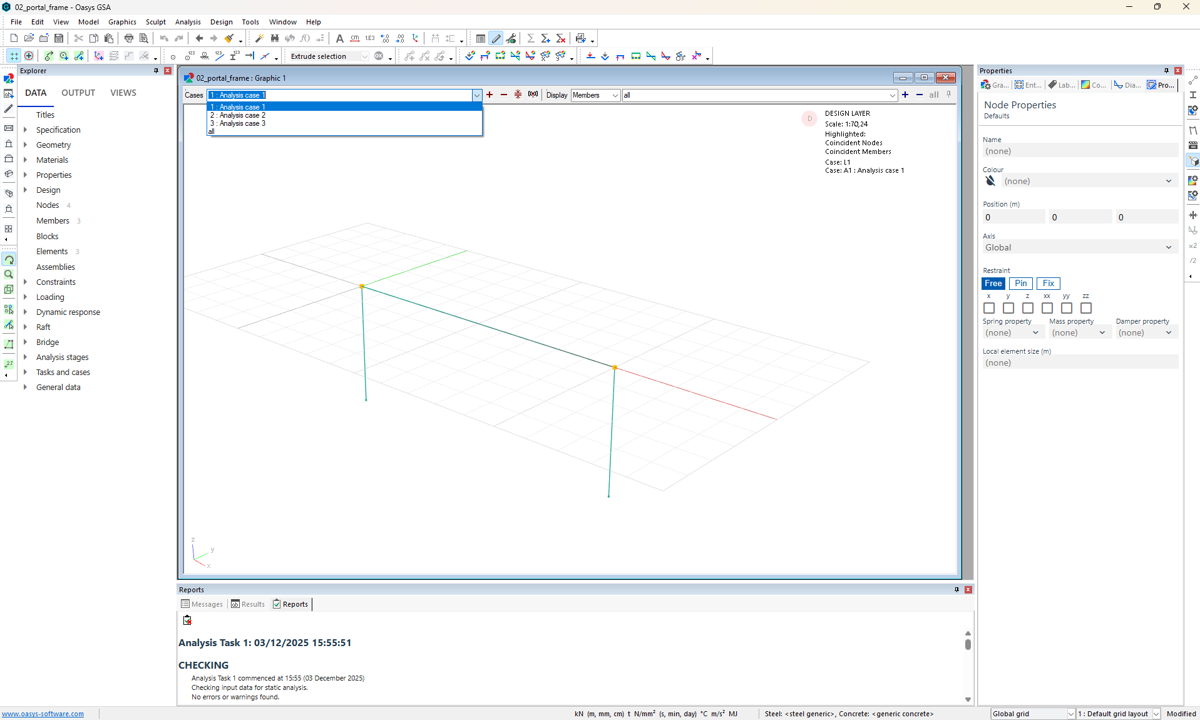Expand the Geometry tree node
Image resolution: width=1200 pixels, height=720 pixels.
[x=25, y=145]
